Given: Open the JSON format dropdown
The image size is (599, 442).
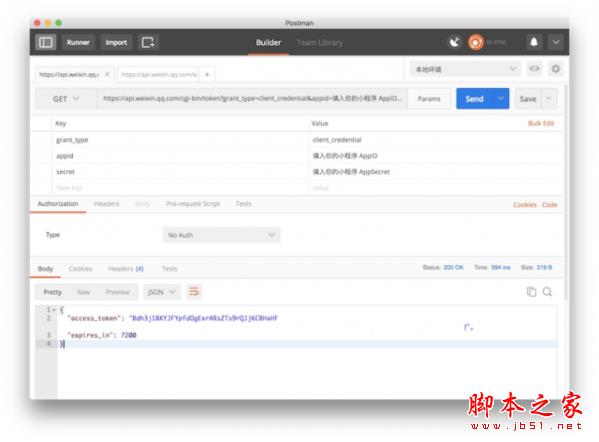Looking at the screenshot, I should [161, 292].
